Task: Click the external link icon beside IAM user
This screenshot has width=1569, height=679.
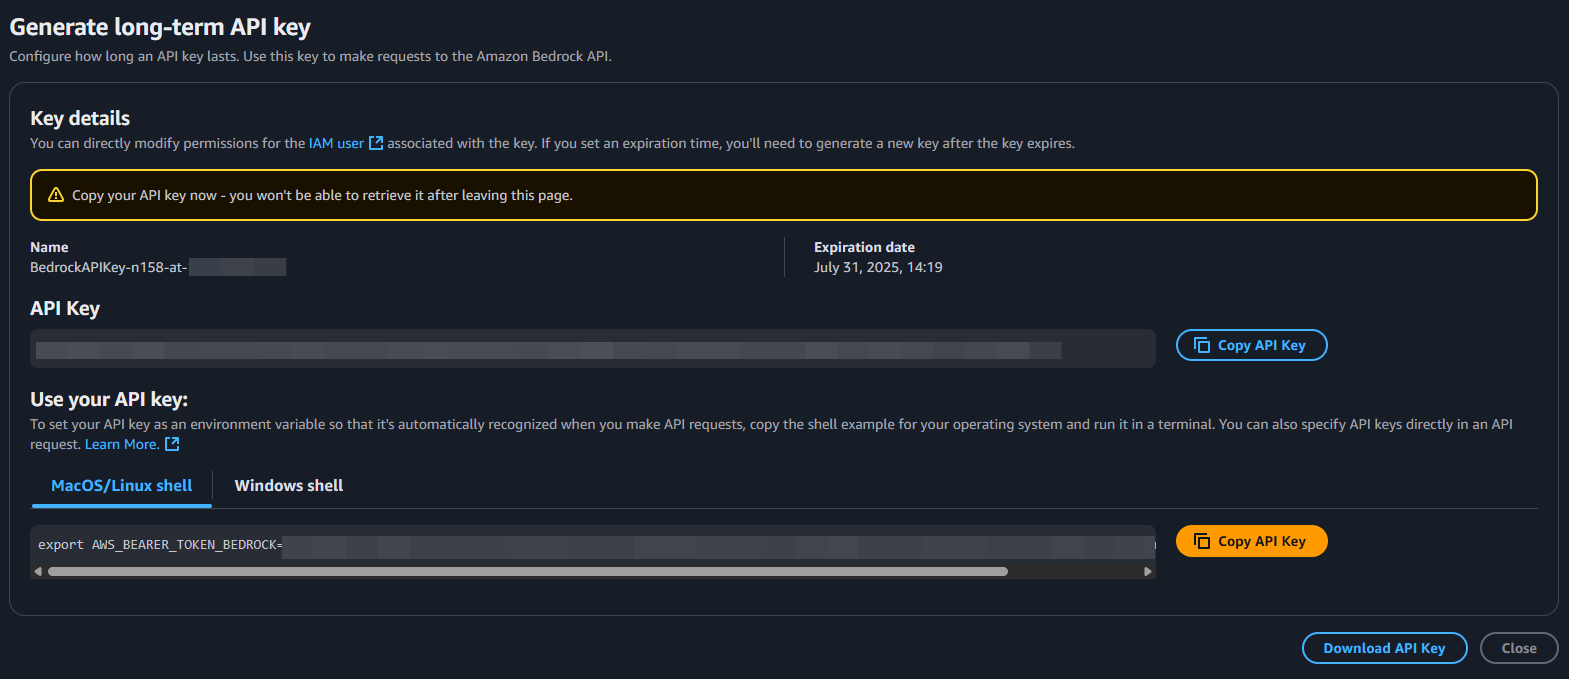Action: (x=376, y=143)
